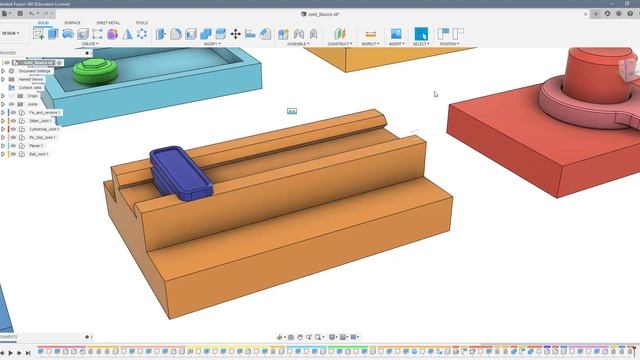
Task: Select the Contact Sets browser item
Action: coord(30,88)
